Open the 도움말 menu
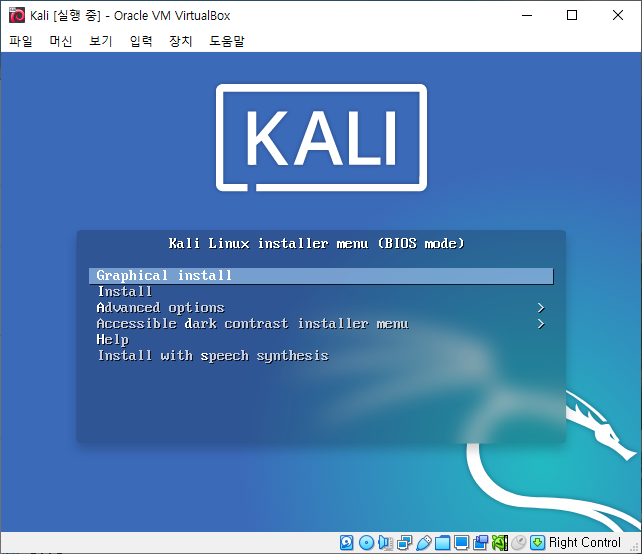642x554 pixels. click(227, 41)
